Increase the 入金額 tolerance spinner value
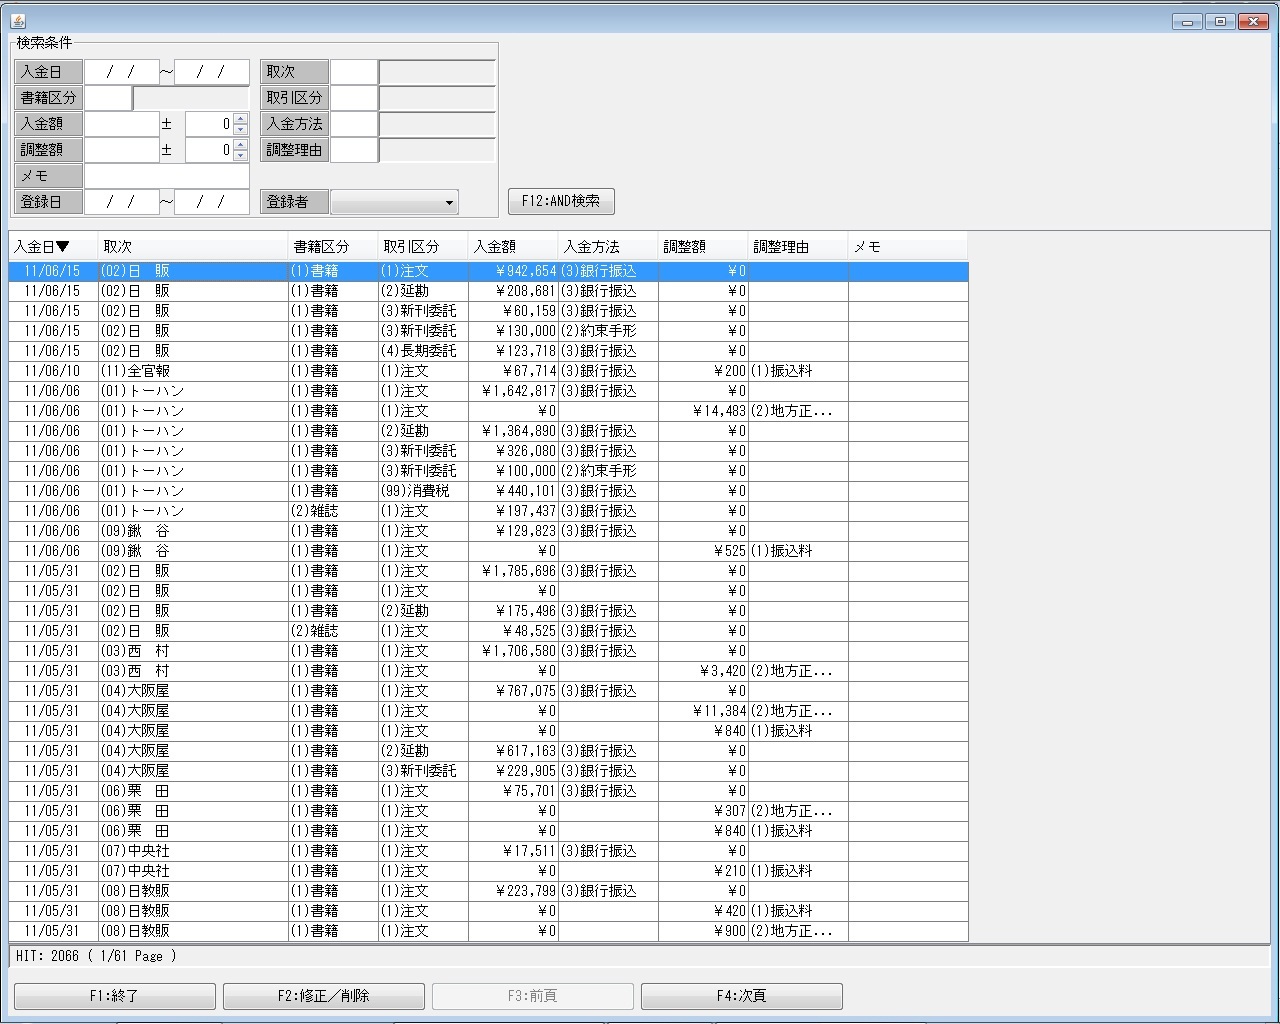Screen dimensions: 1280x1024 [x=240, y=119]
